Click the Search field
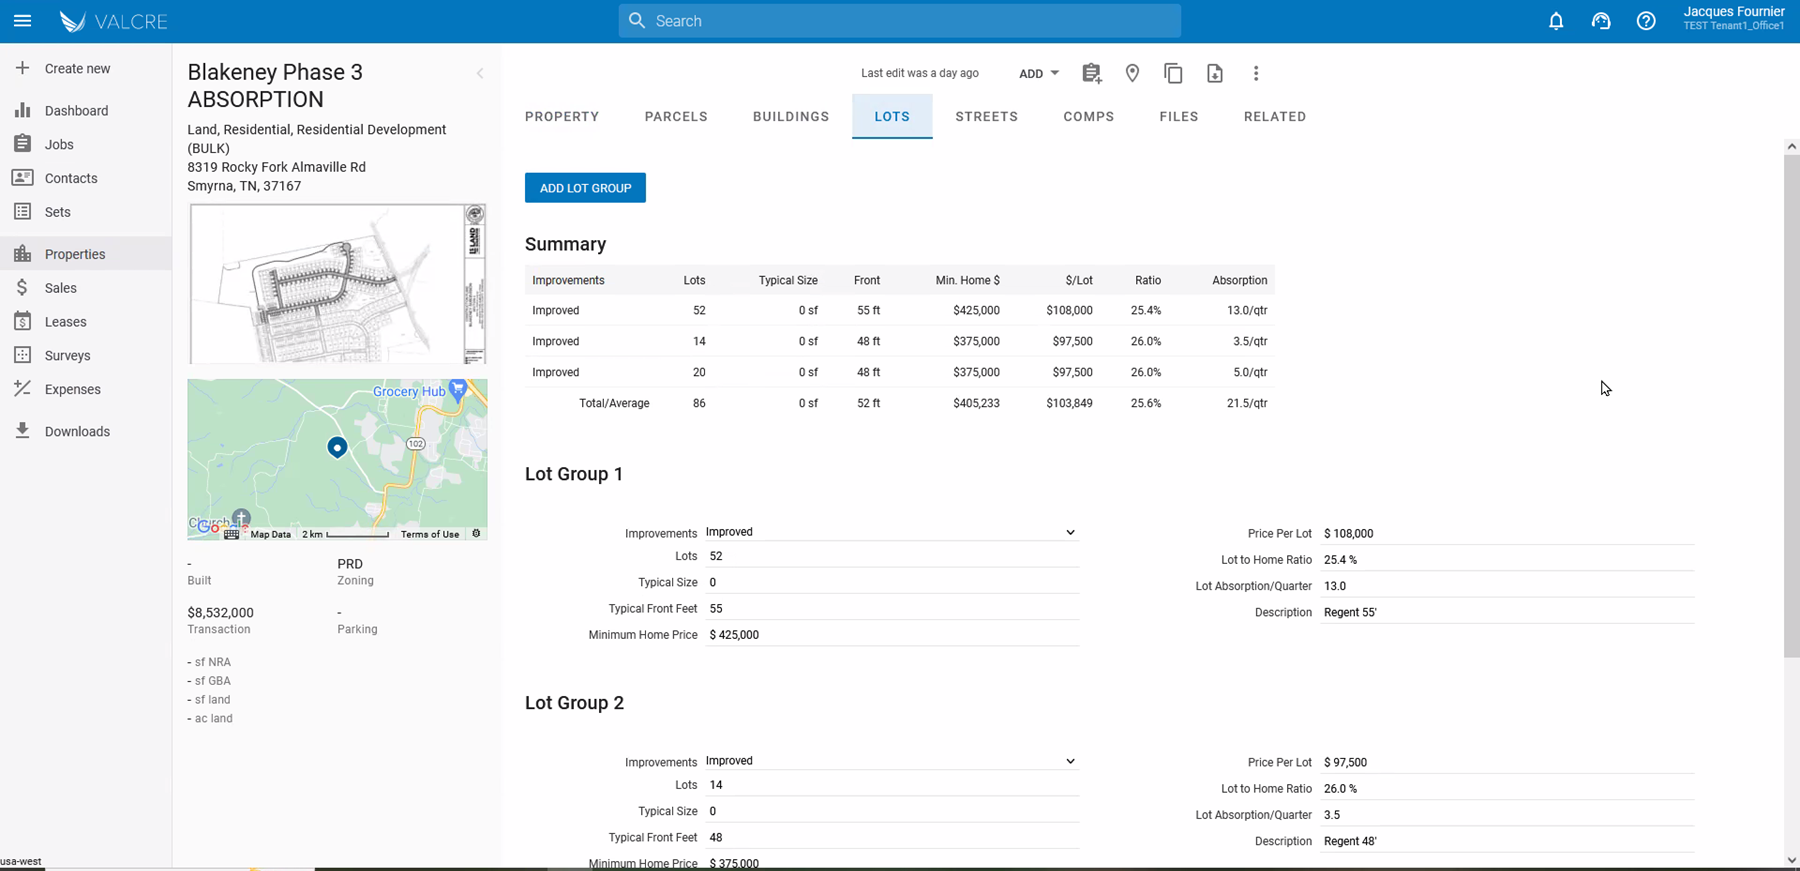 (900, 21)
